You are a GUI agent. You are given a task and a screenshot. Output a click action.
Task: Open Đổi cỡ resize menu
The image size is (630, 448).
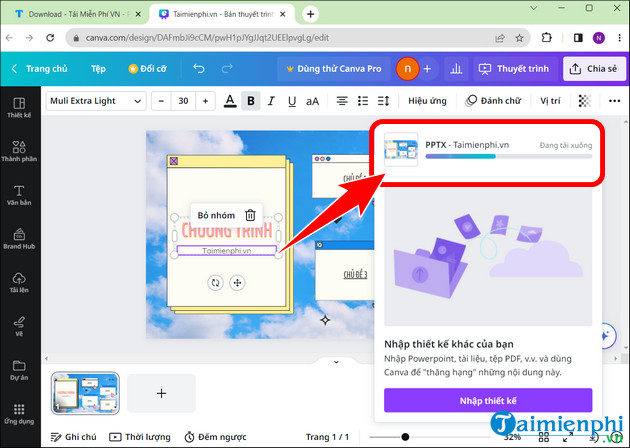pyautogui.click(x=147, y=69)
